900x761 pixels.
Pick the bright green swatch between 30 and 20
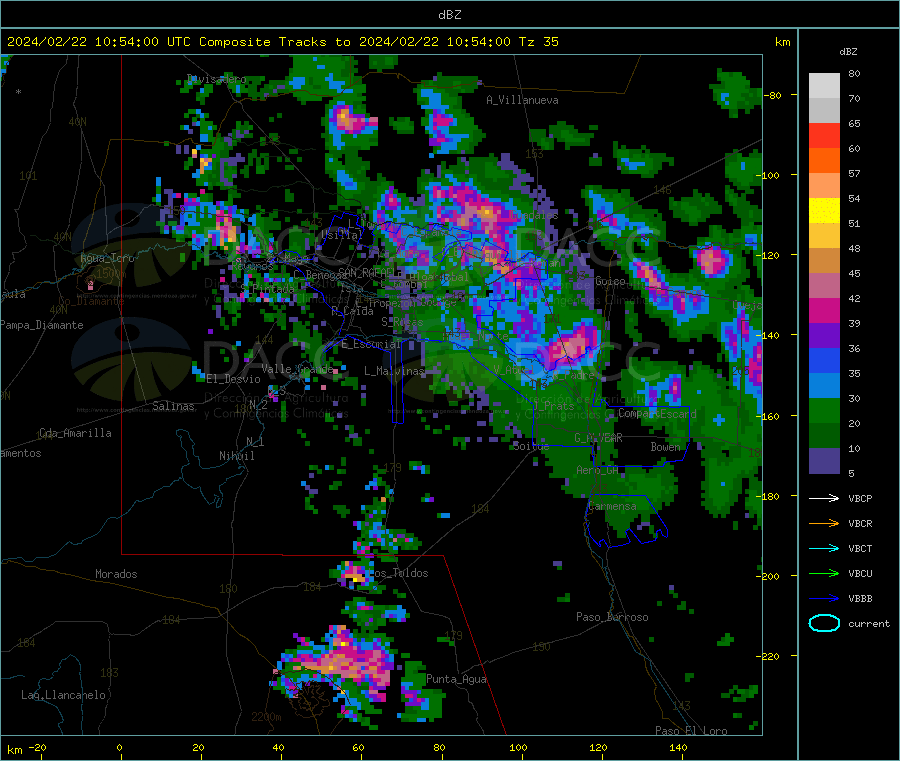point(824,410)
